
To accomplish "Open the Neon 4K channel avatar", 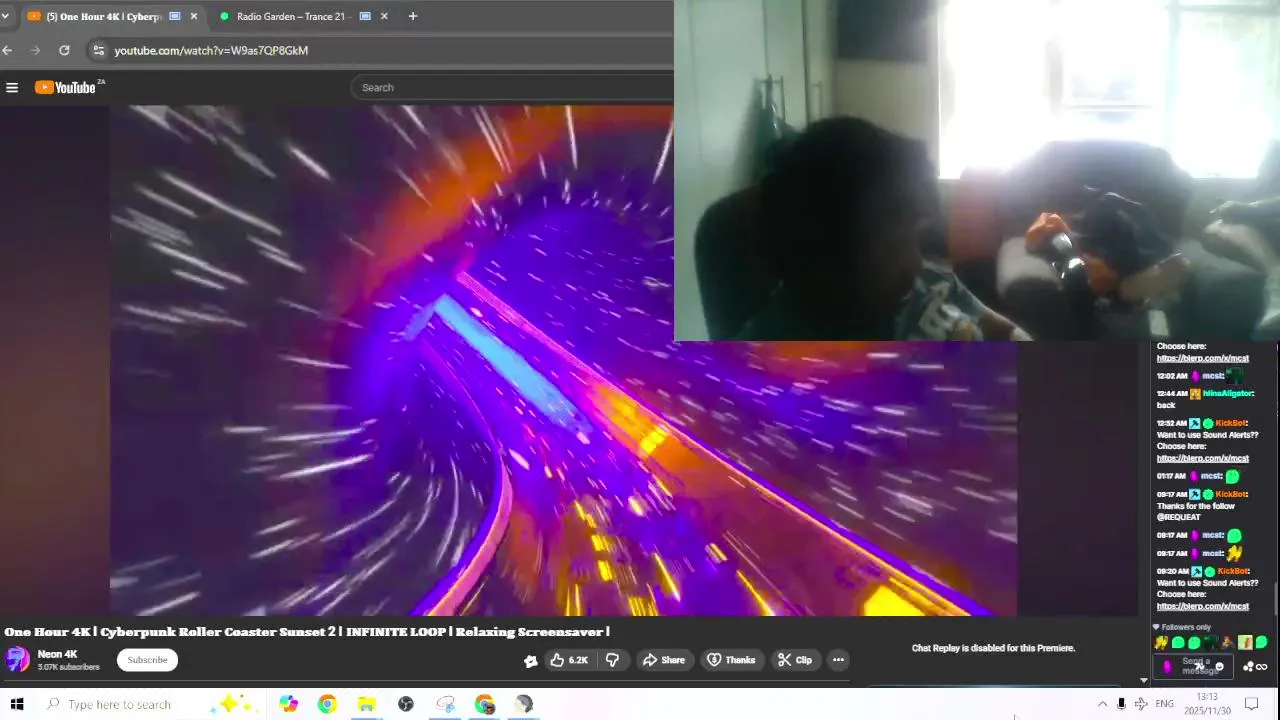I will (x=17, y=660).
